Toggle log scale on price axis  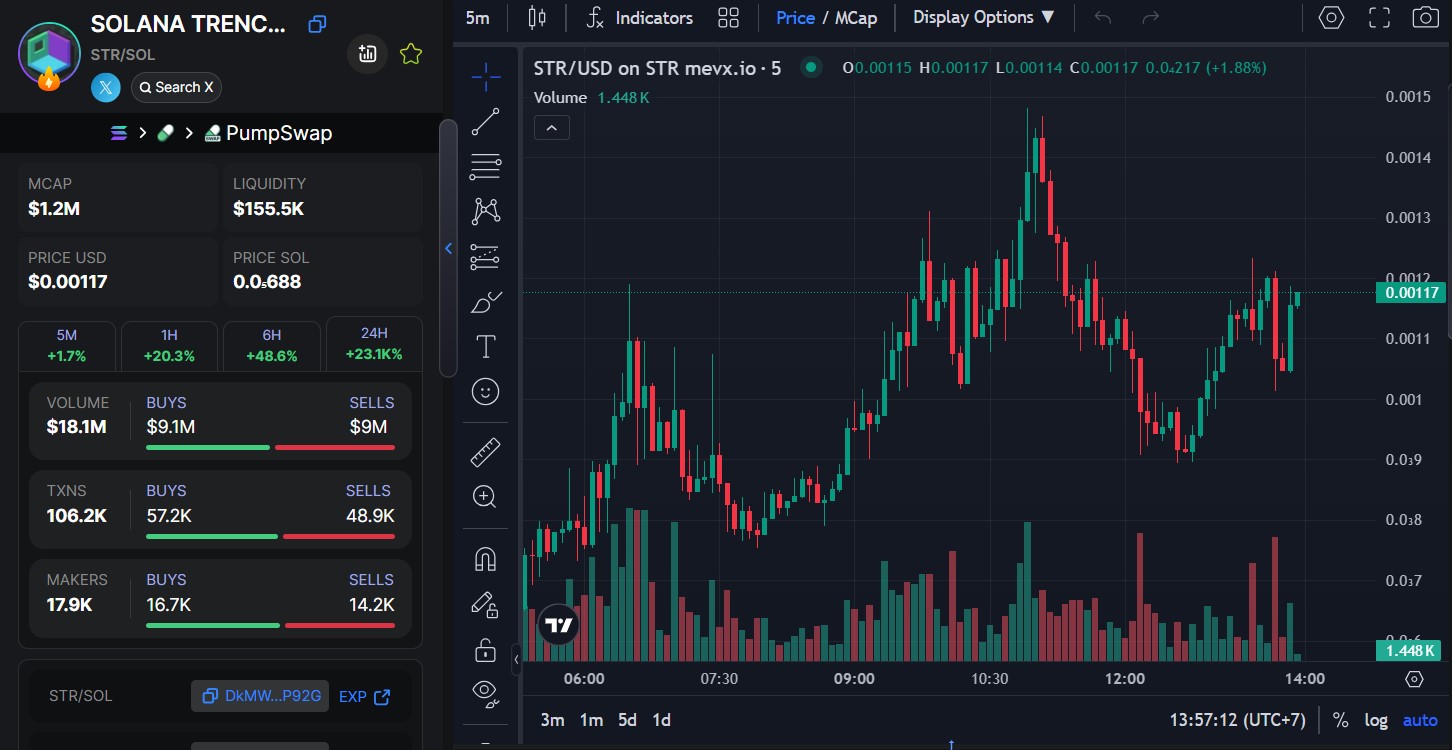1376,720
